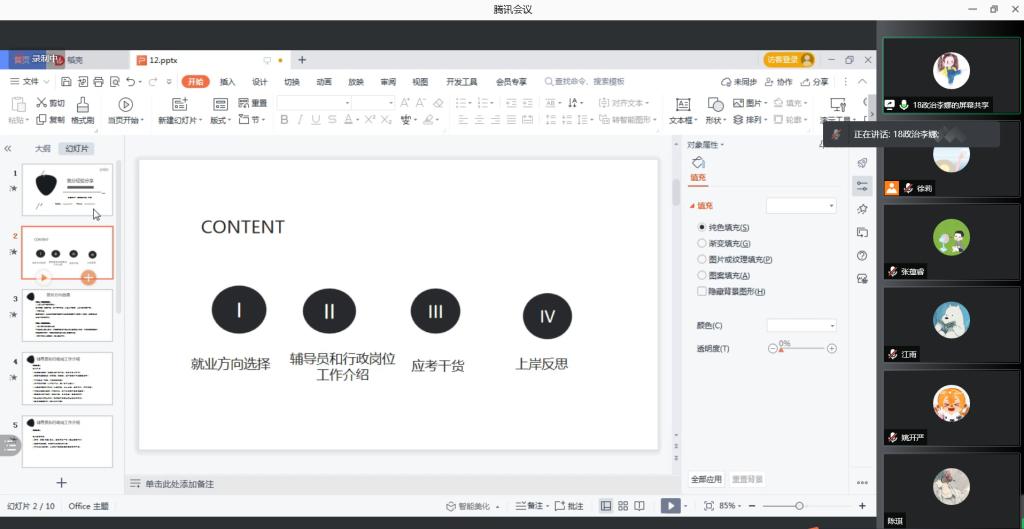Check the 隐藏背景图形 checkbox
1024x529 pixels.
coord(702,291)
